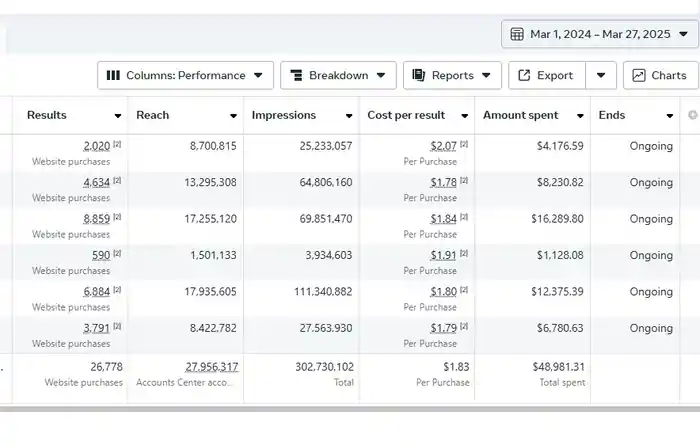Click the columns icon beside Columns: Performance
Screen dimensions: 700x445
[x=113, y=75]
